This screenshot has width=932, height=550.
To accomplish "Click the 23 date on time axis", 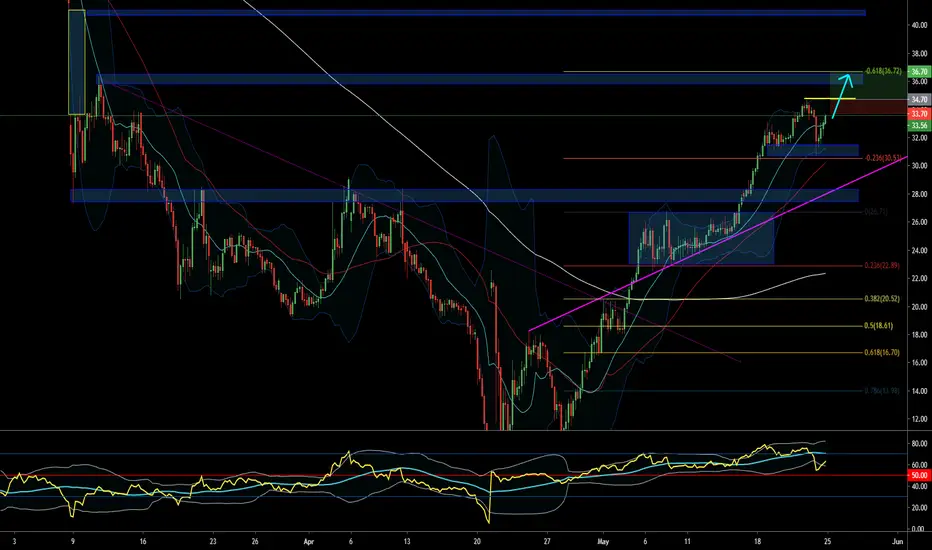I will (x=213, y=542).
